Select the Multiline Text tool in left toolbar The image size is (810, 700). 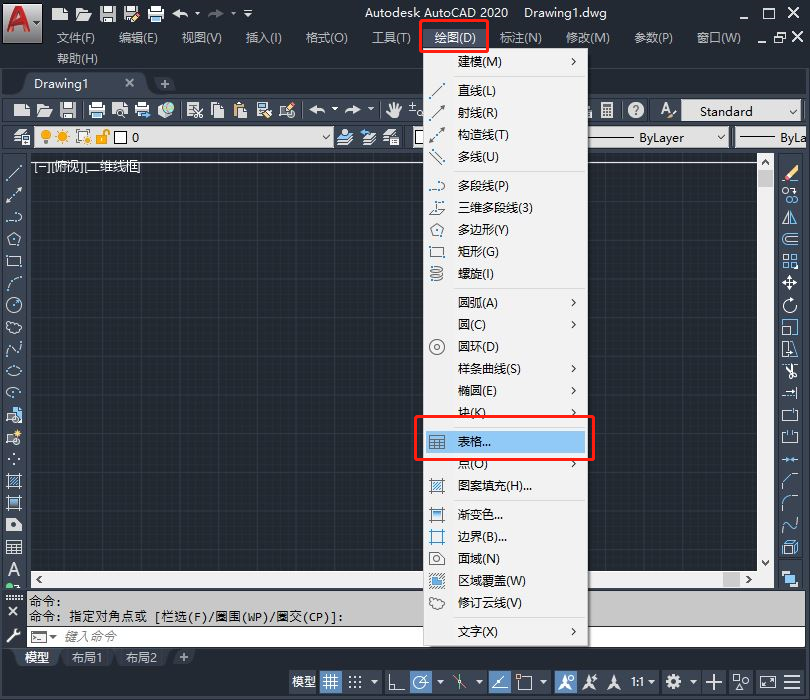click(13, 569)
